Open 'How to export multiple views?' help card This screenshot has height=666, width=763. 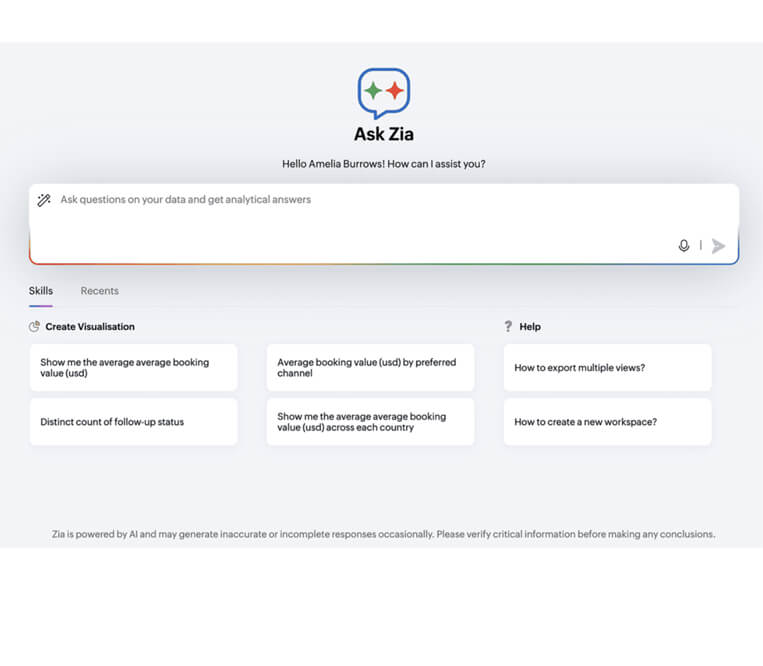click(x=607, y=368)
